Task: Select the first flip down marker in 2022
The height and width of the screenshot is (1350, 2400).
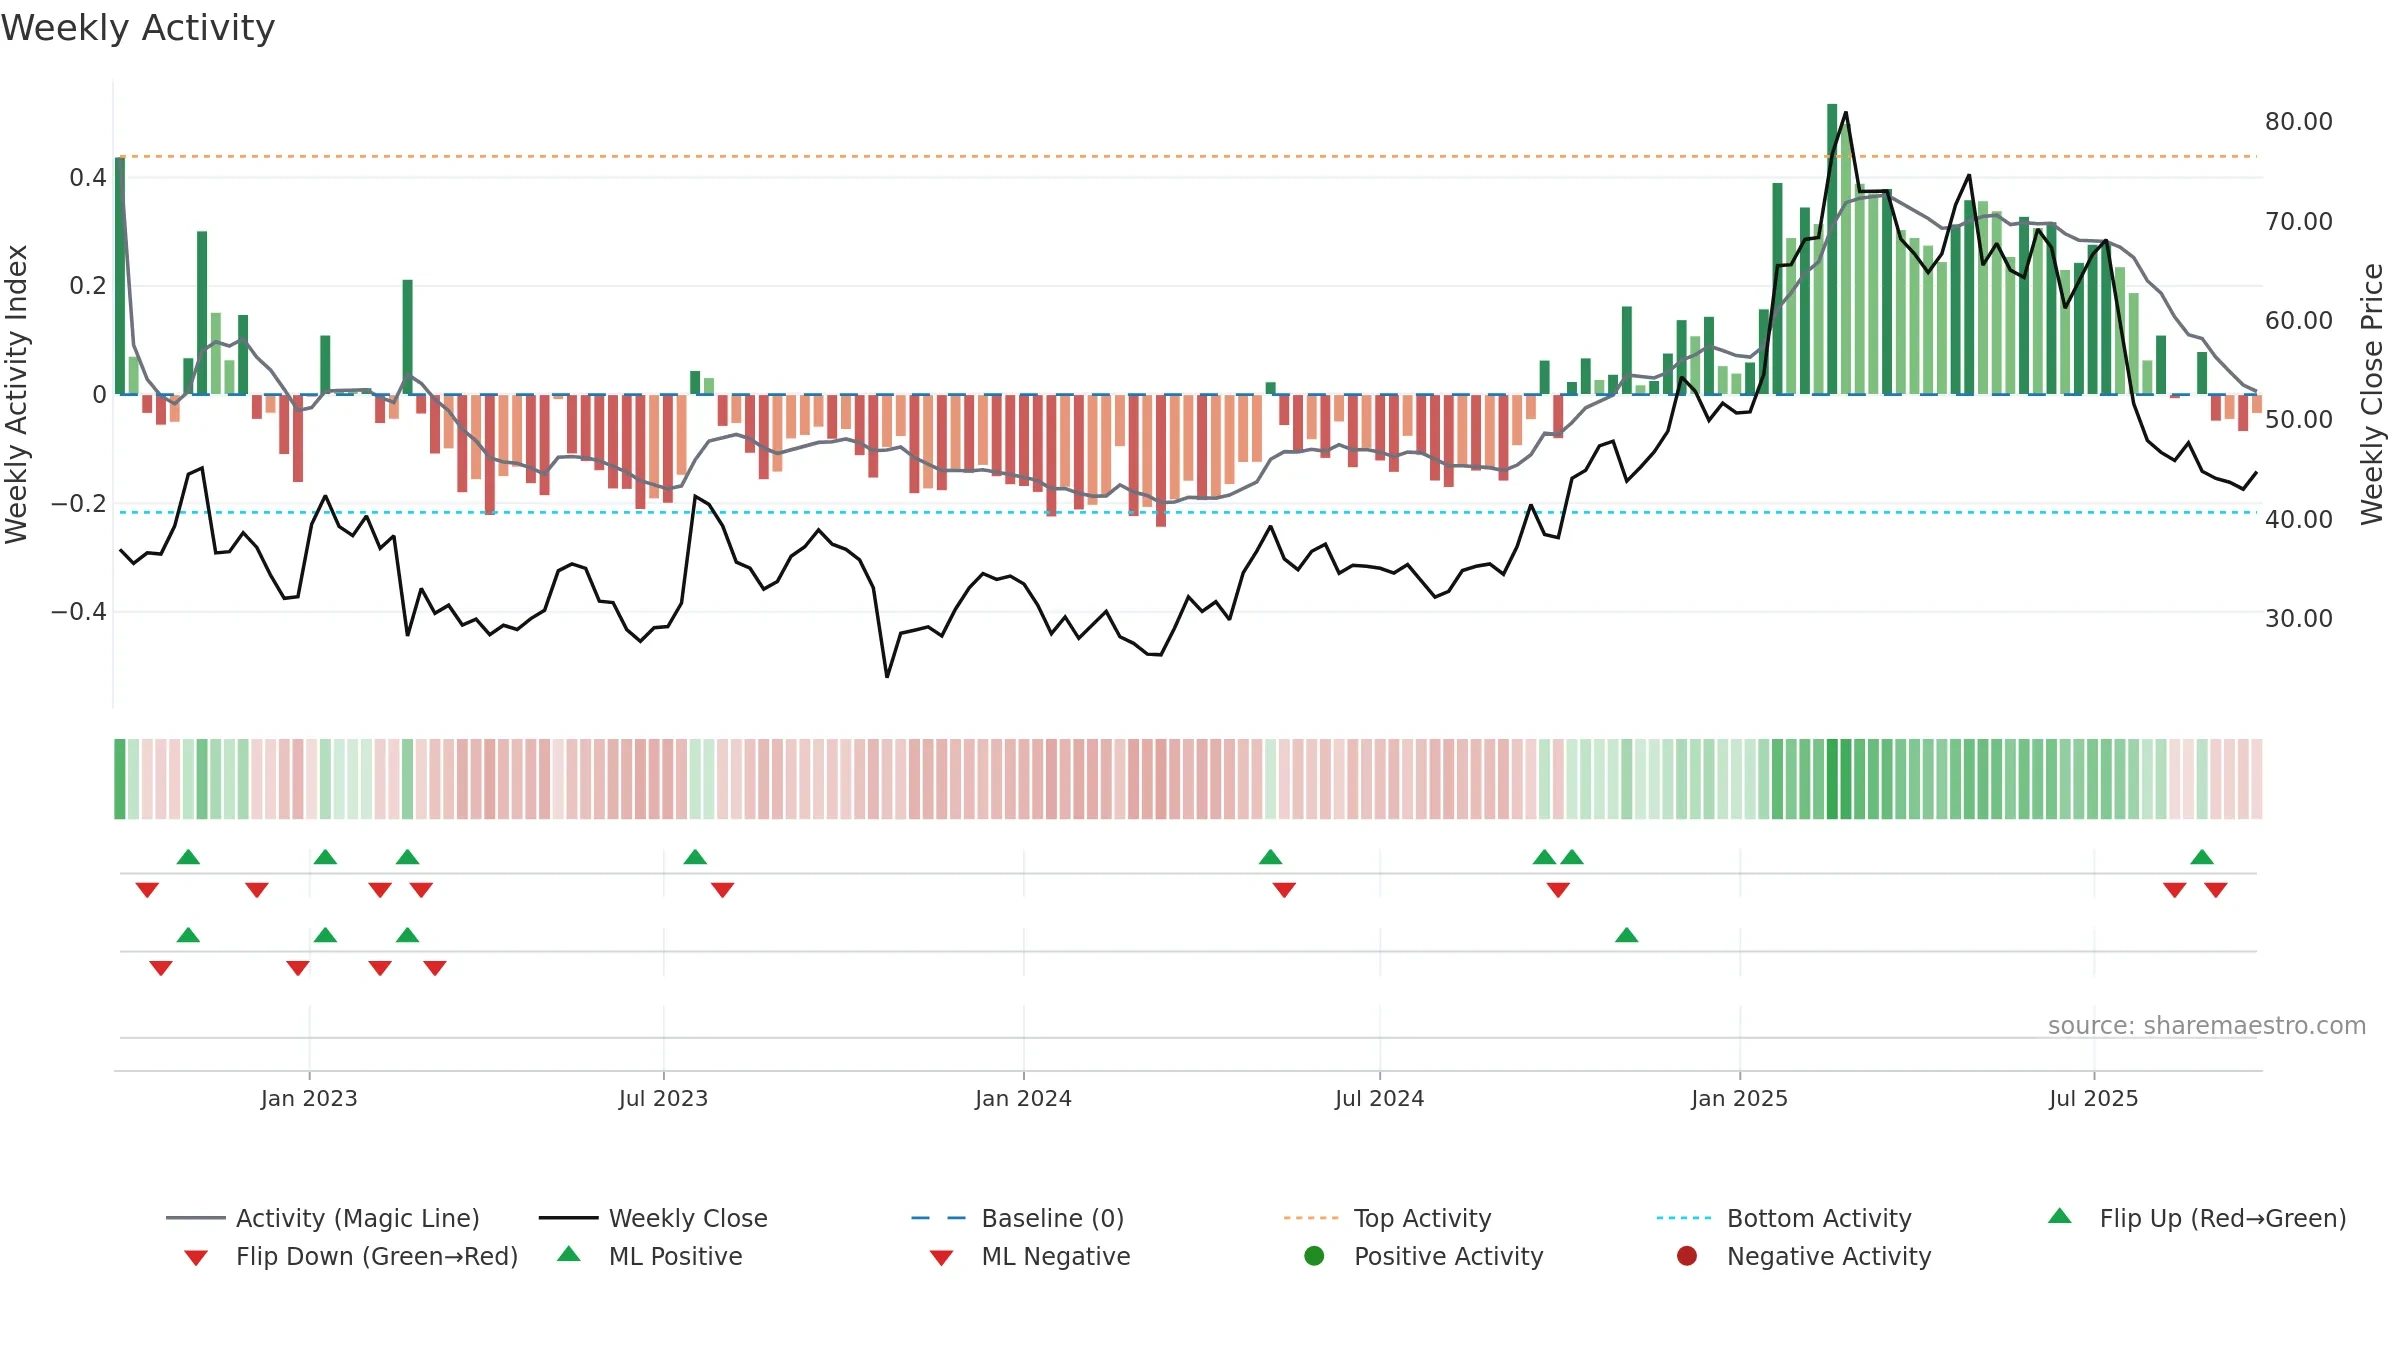Action: pyautogui.click(x=147, y=890)
